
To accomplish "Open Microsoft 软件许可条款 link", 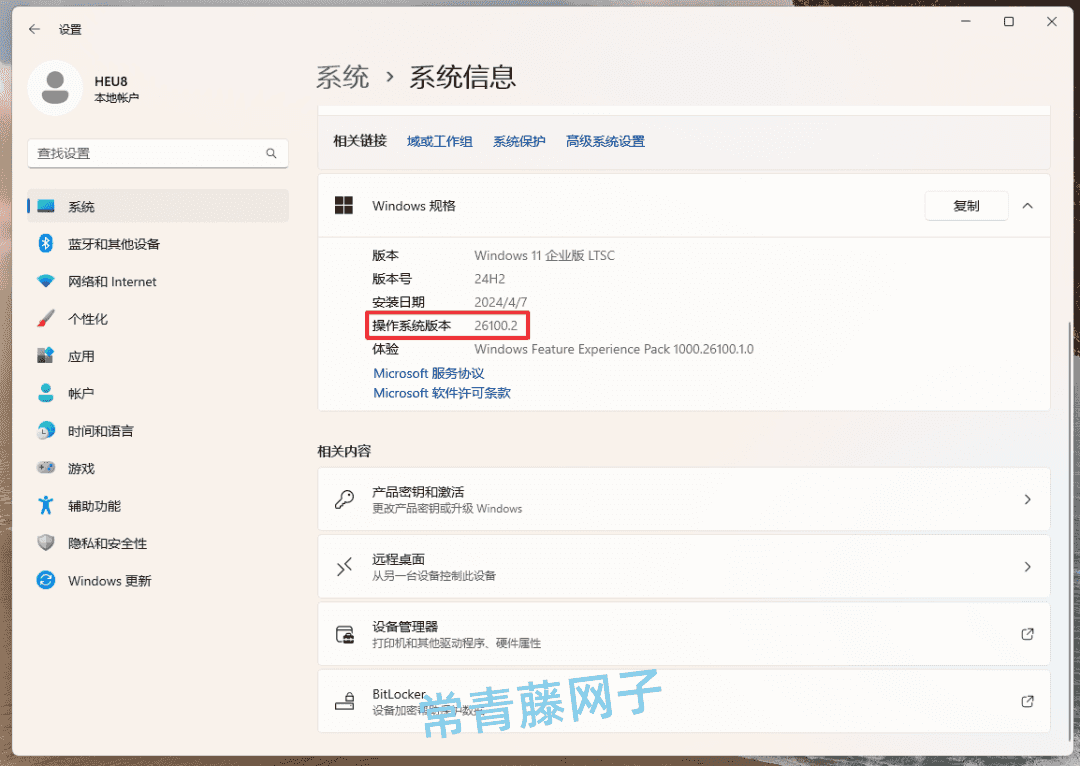I will pos(442,393).
